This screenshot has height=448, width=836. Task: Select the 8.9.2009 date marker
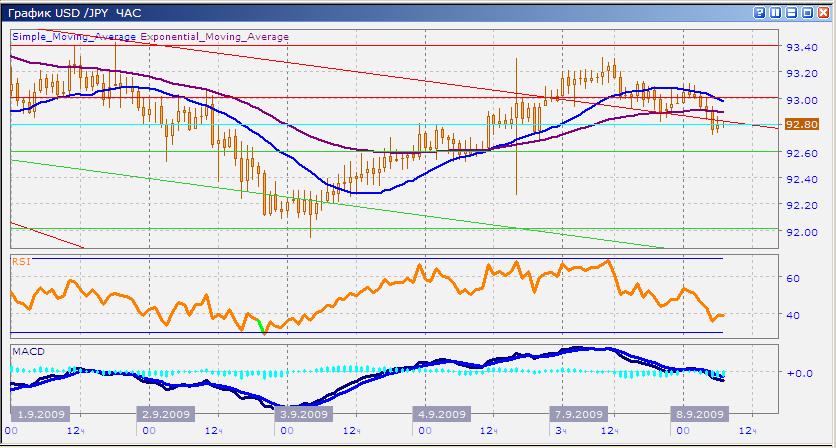(697, 414)
